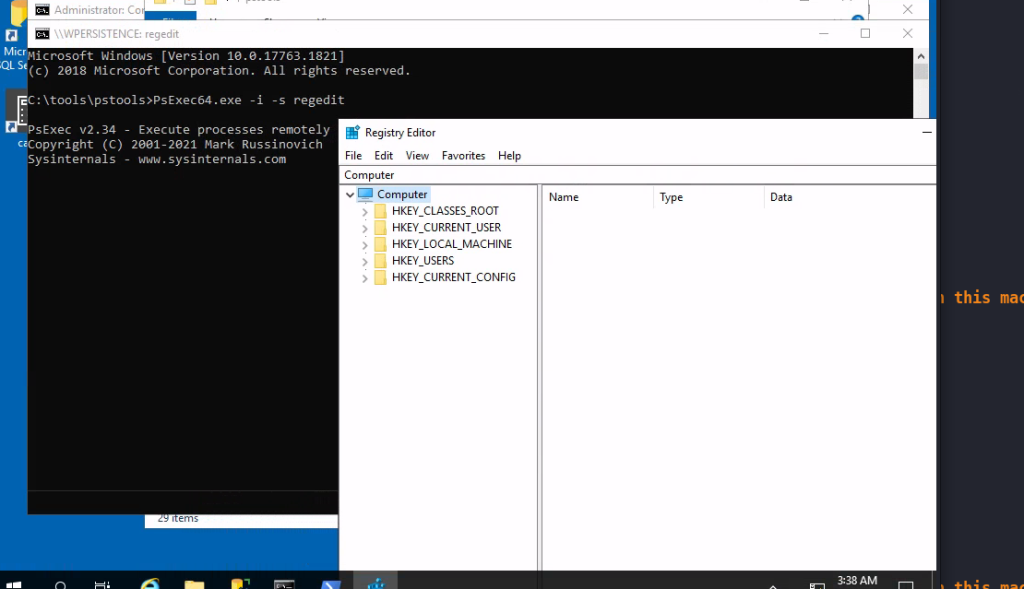Click the '29 items' status in File Explorer

tap(178, 518)
